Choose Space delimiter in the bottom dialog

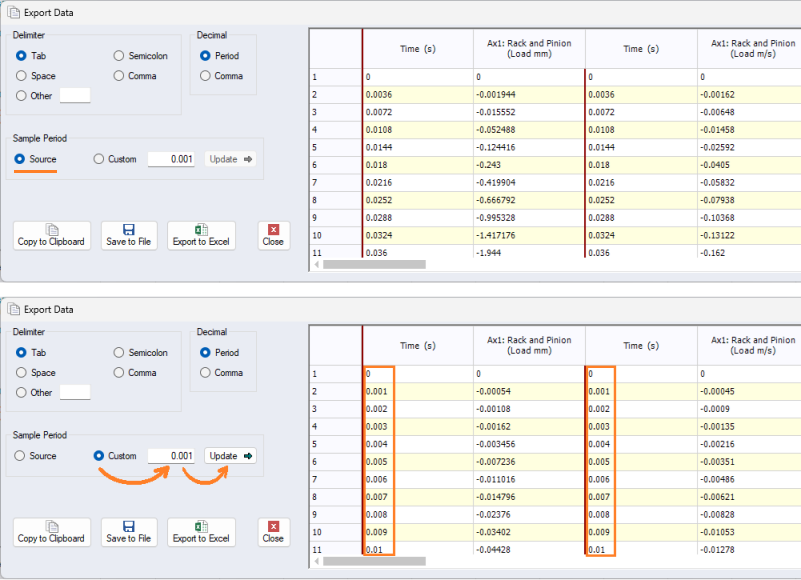click(22, 373)
